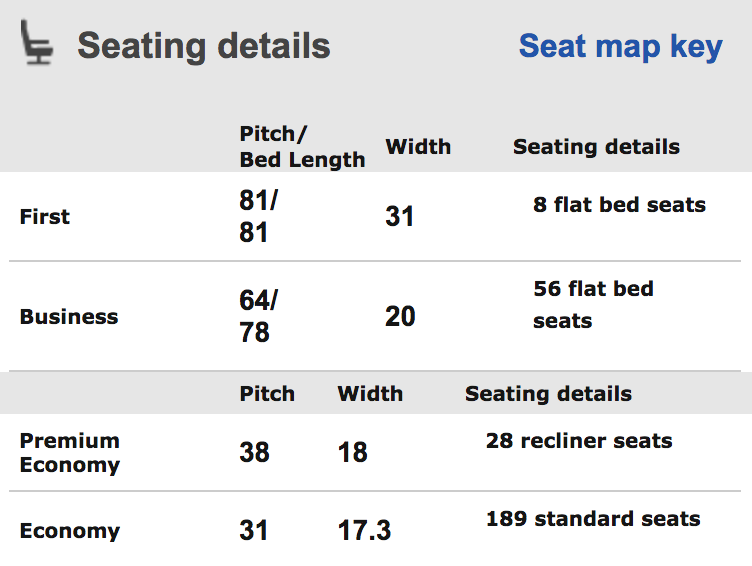This screenshot has height=566, width=752.
Task: Select the First class row label
Action: 45,216
